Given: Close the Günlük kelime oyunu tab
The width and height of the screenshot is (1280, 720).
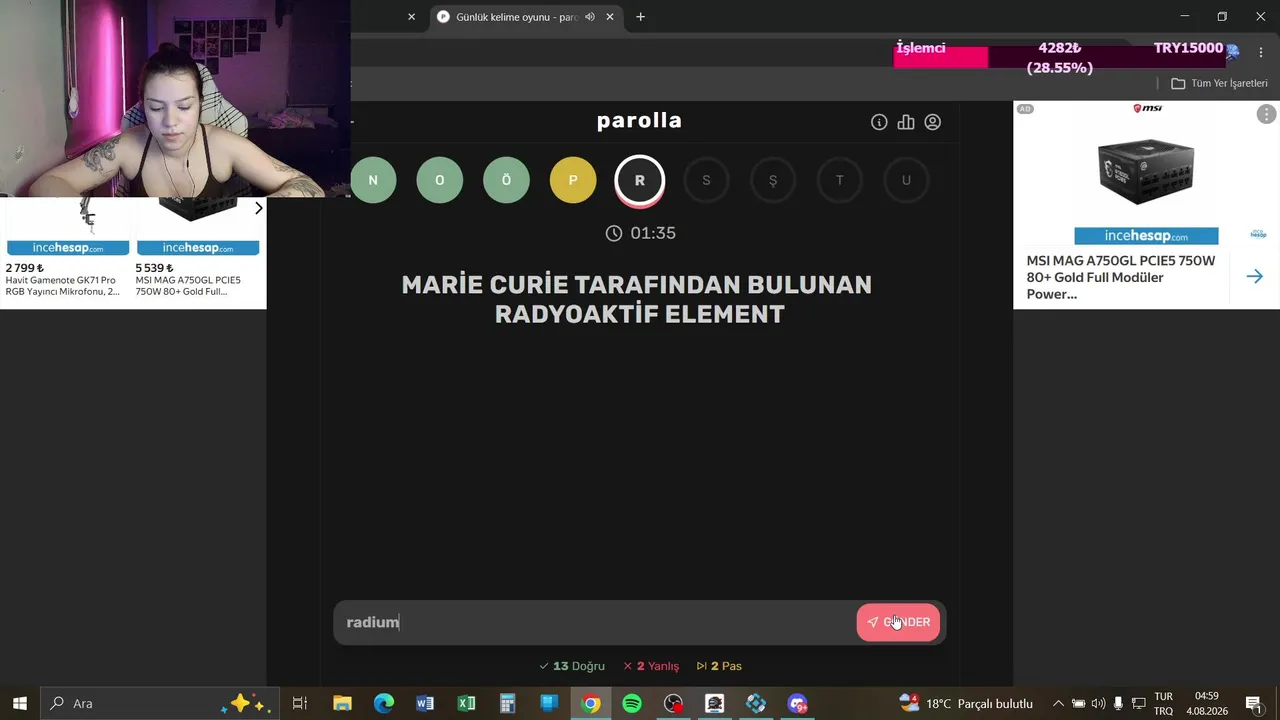Looking at the screenshot, I should pyautogui.click(x=610, y=17).
